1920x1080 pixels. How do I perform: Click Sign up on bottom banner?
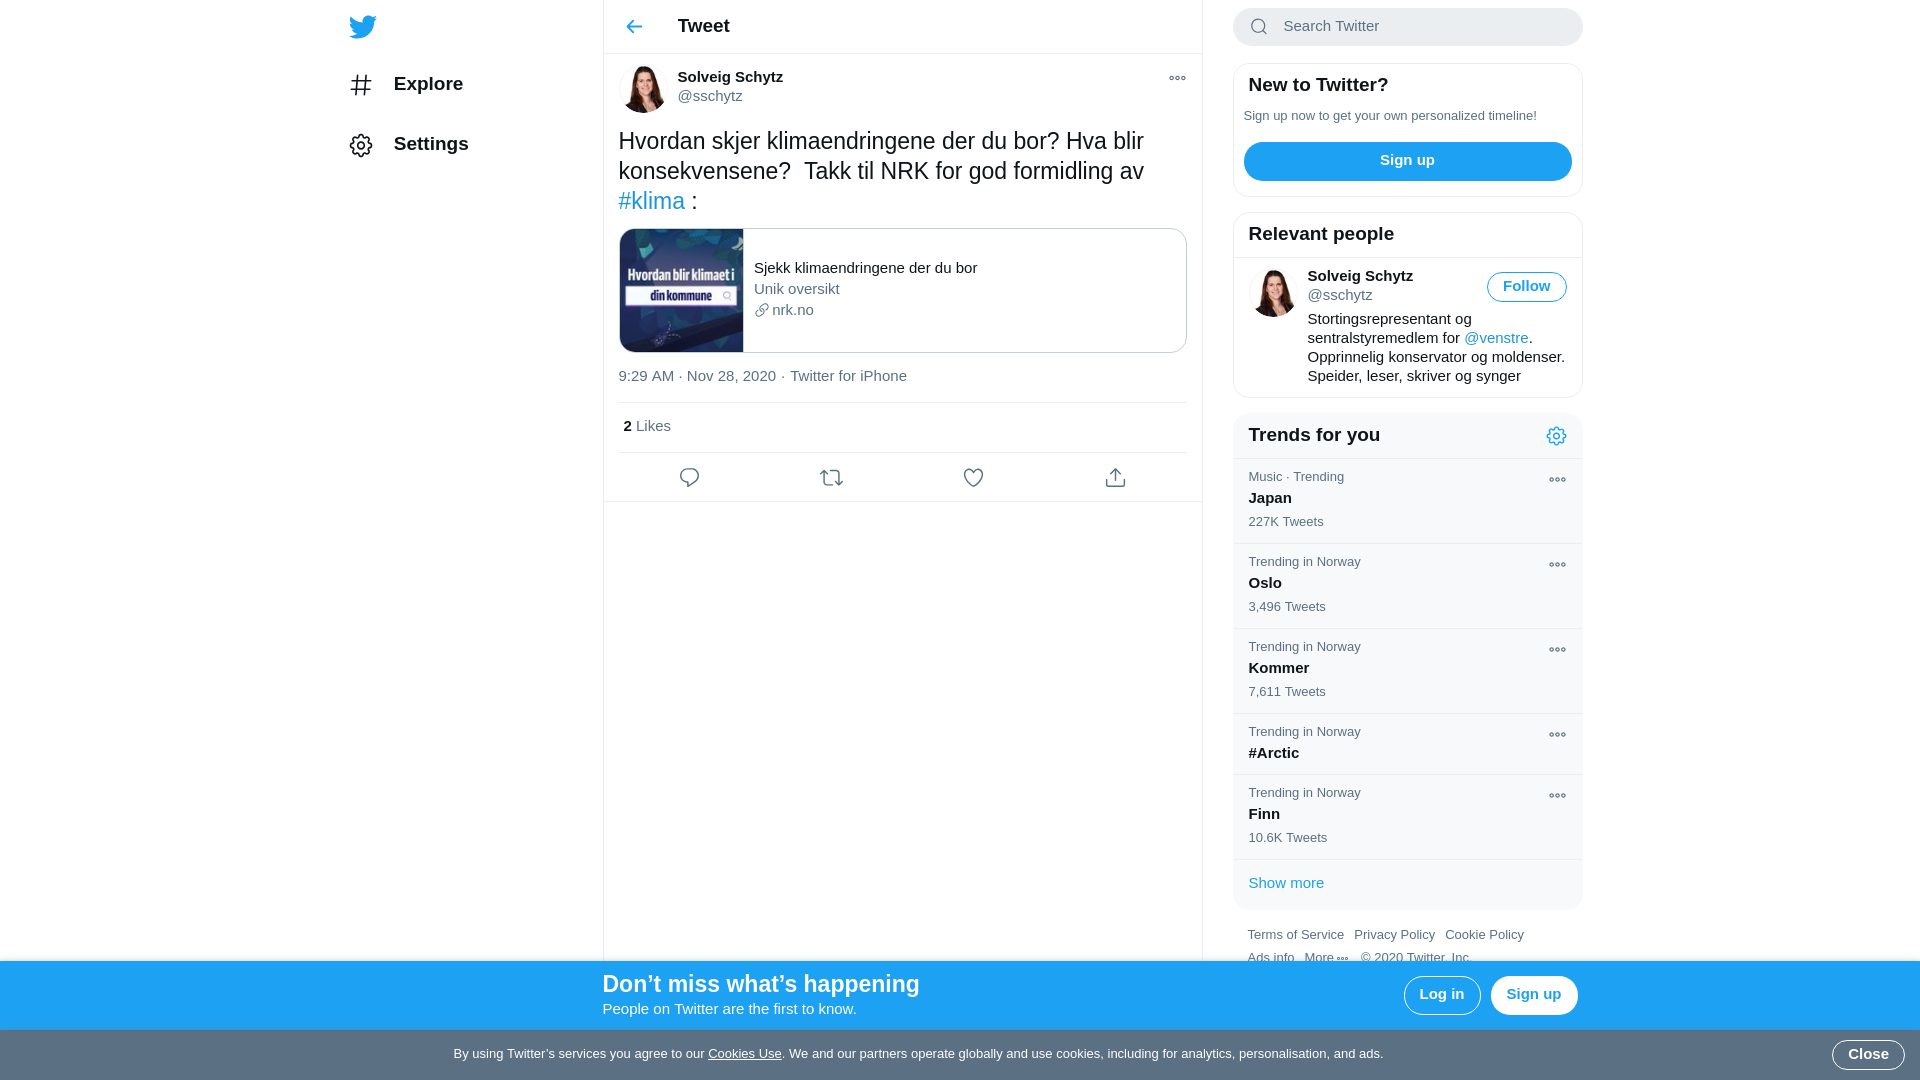pos(1534,995)
